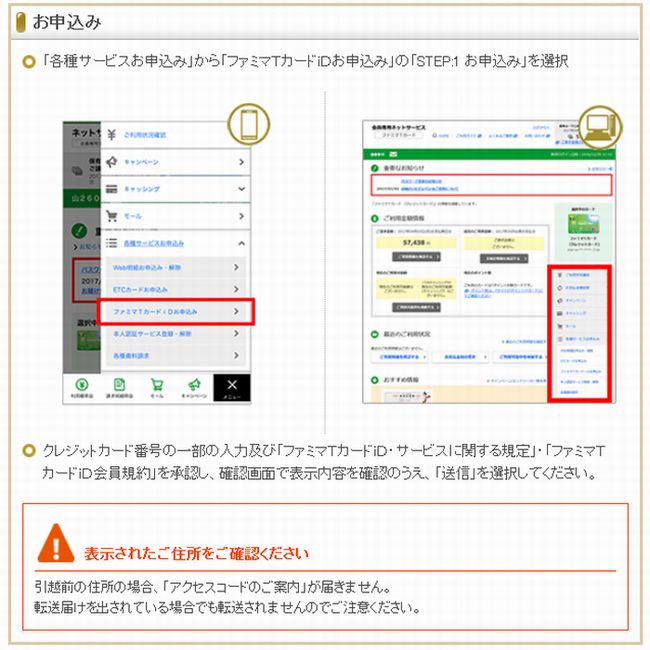Choose ファミマTカードiDお申込み submenu entry
The image size is (650, 650).
(x=155, y=311)
